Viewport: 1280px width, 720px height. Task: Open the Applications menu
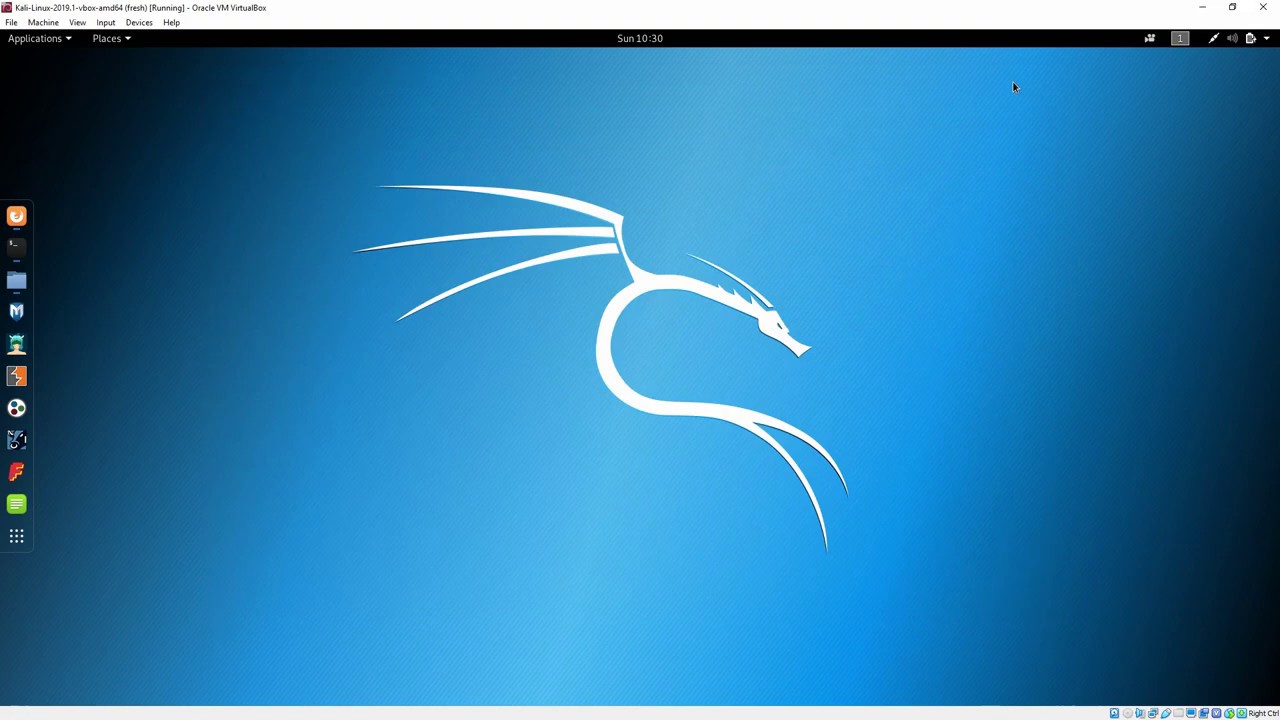click(39, 38)
